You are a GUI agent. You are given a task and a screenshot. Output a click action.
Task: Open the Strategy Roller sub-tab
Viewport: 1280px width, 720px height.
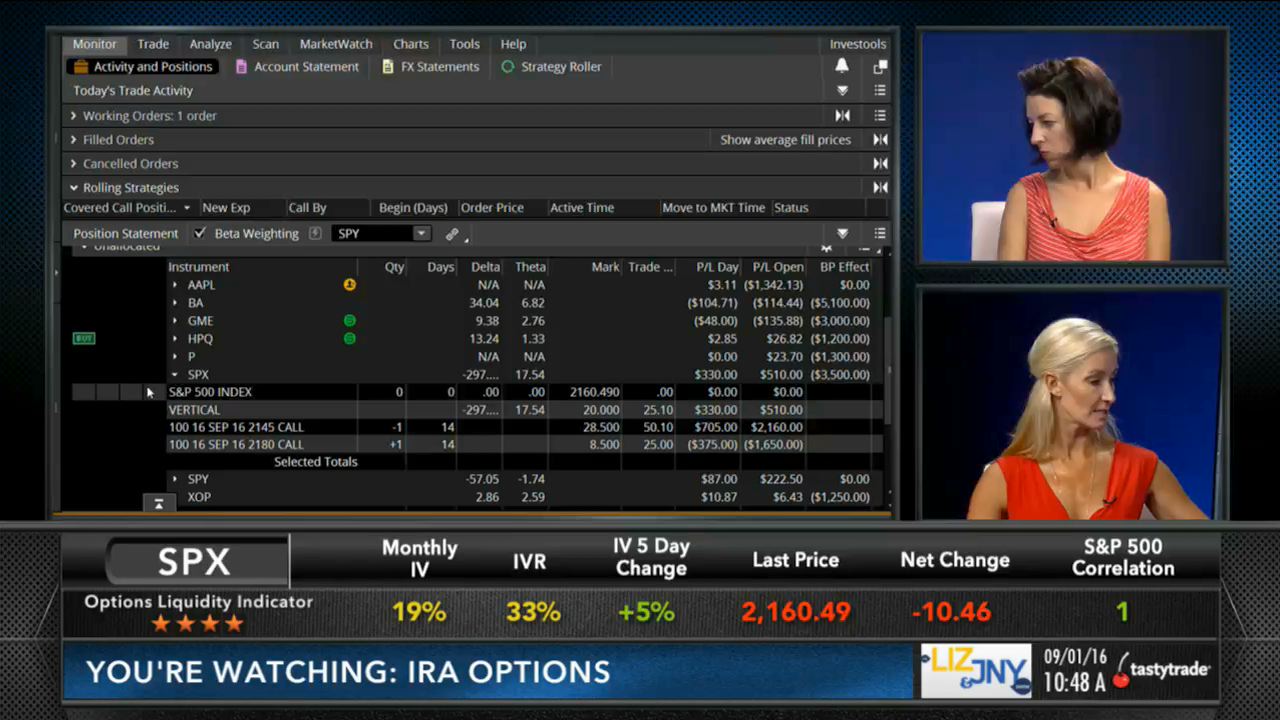[x=552, y=67]
